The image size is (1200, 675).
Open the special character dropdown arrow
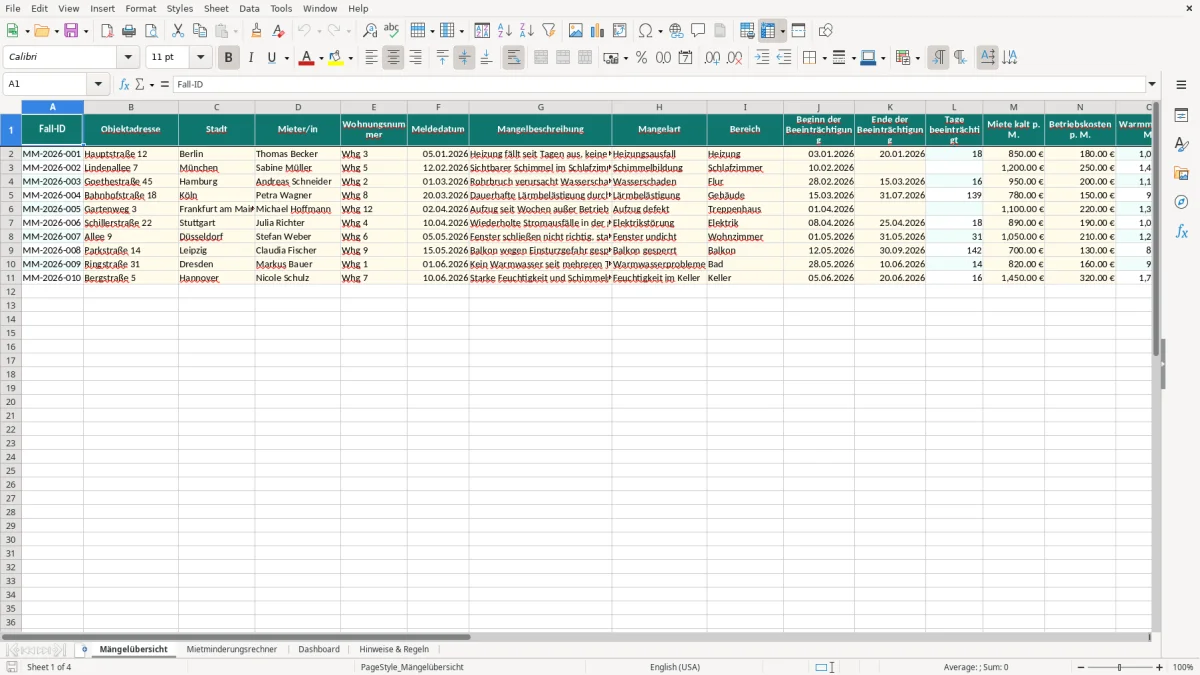pos(660,31)
